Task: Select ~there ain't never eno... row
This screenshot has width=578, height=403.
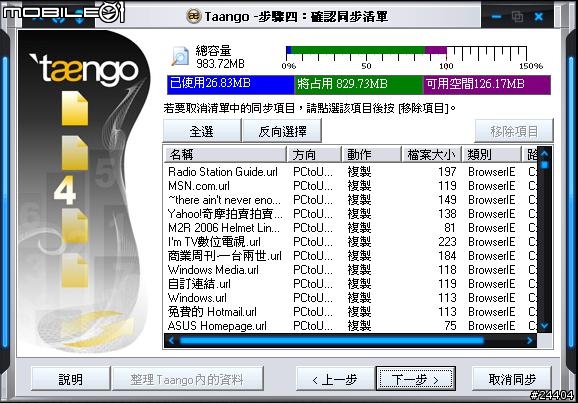Action: point(350,200)
